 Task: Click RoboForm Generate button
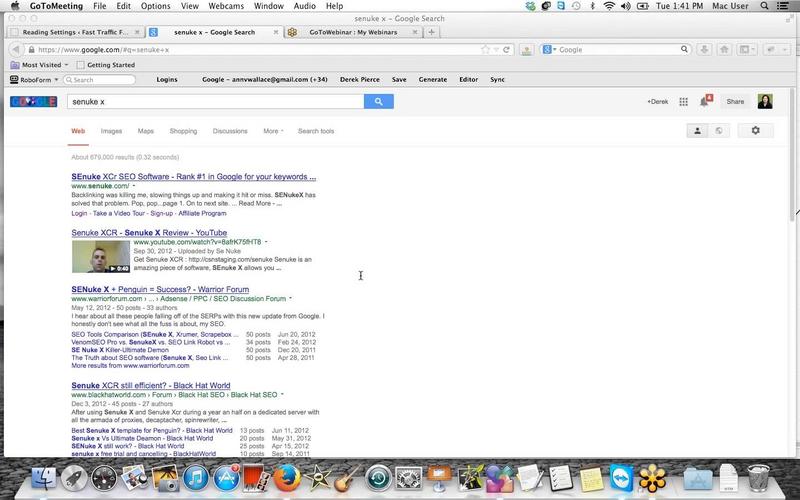433,80
